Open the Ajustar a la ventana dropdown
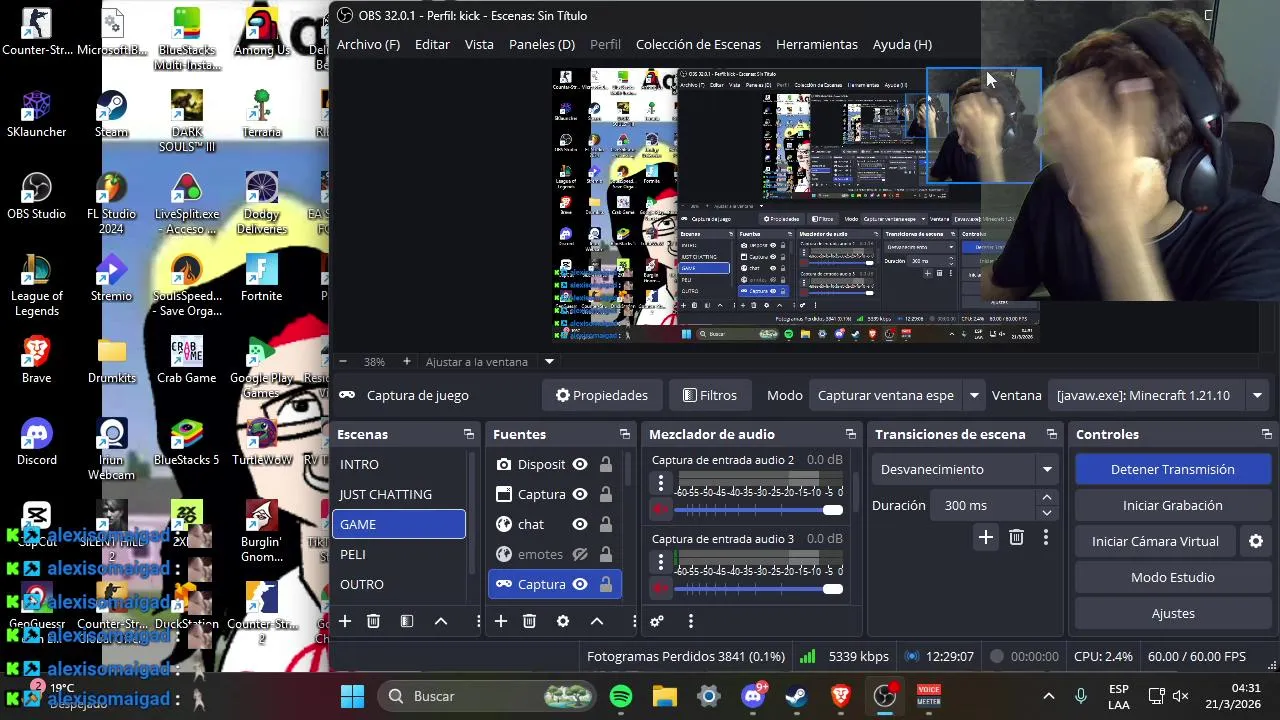Screen dimensions: 1280x720 click(549, 361)
